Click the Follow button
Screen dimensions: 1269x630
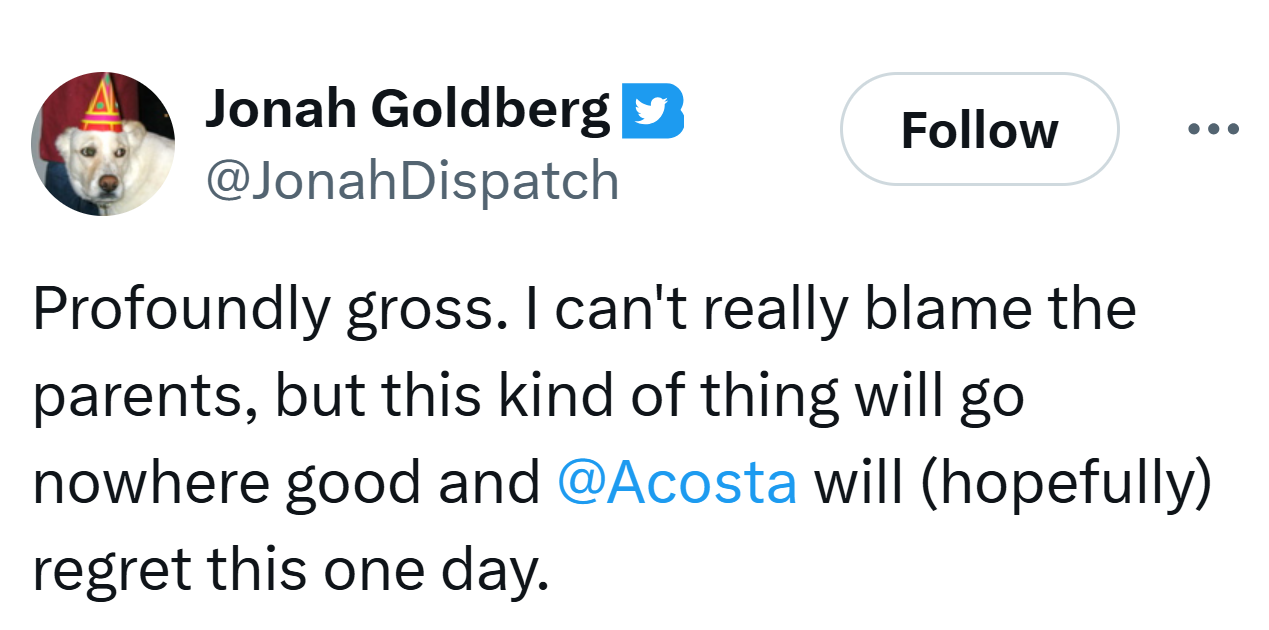pyautogui.click(x=979, y=130)
